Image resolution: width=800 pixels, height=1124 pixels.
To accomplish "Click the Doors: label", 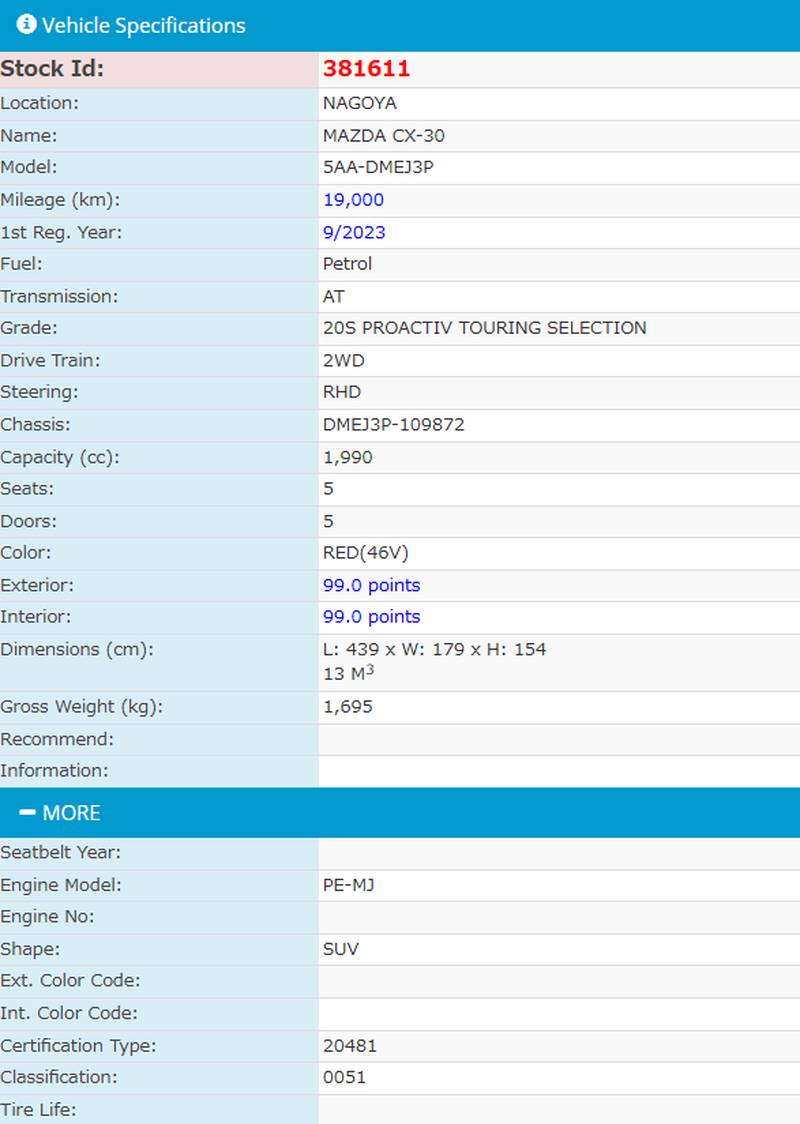I will click(x=29, y=521).
